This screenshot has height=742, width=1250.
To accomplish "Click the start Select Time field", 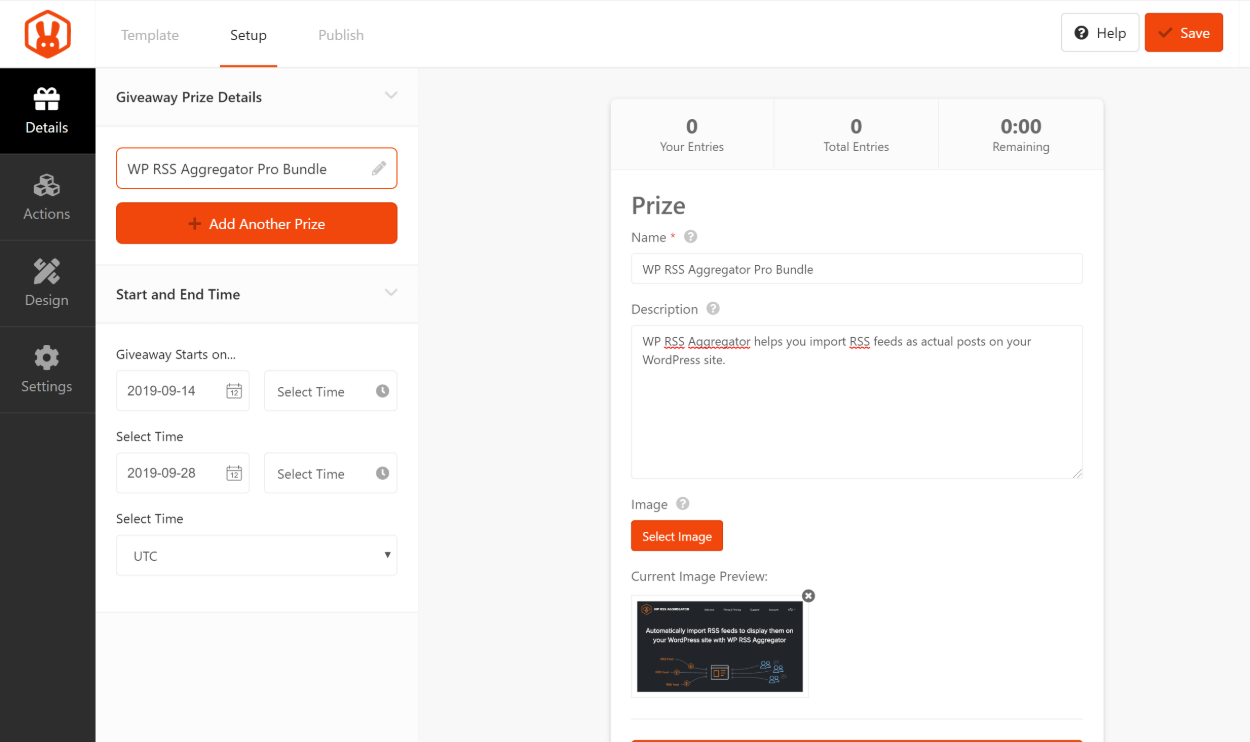I will 330,391.
